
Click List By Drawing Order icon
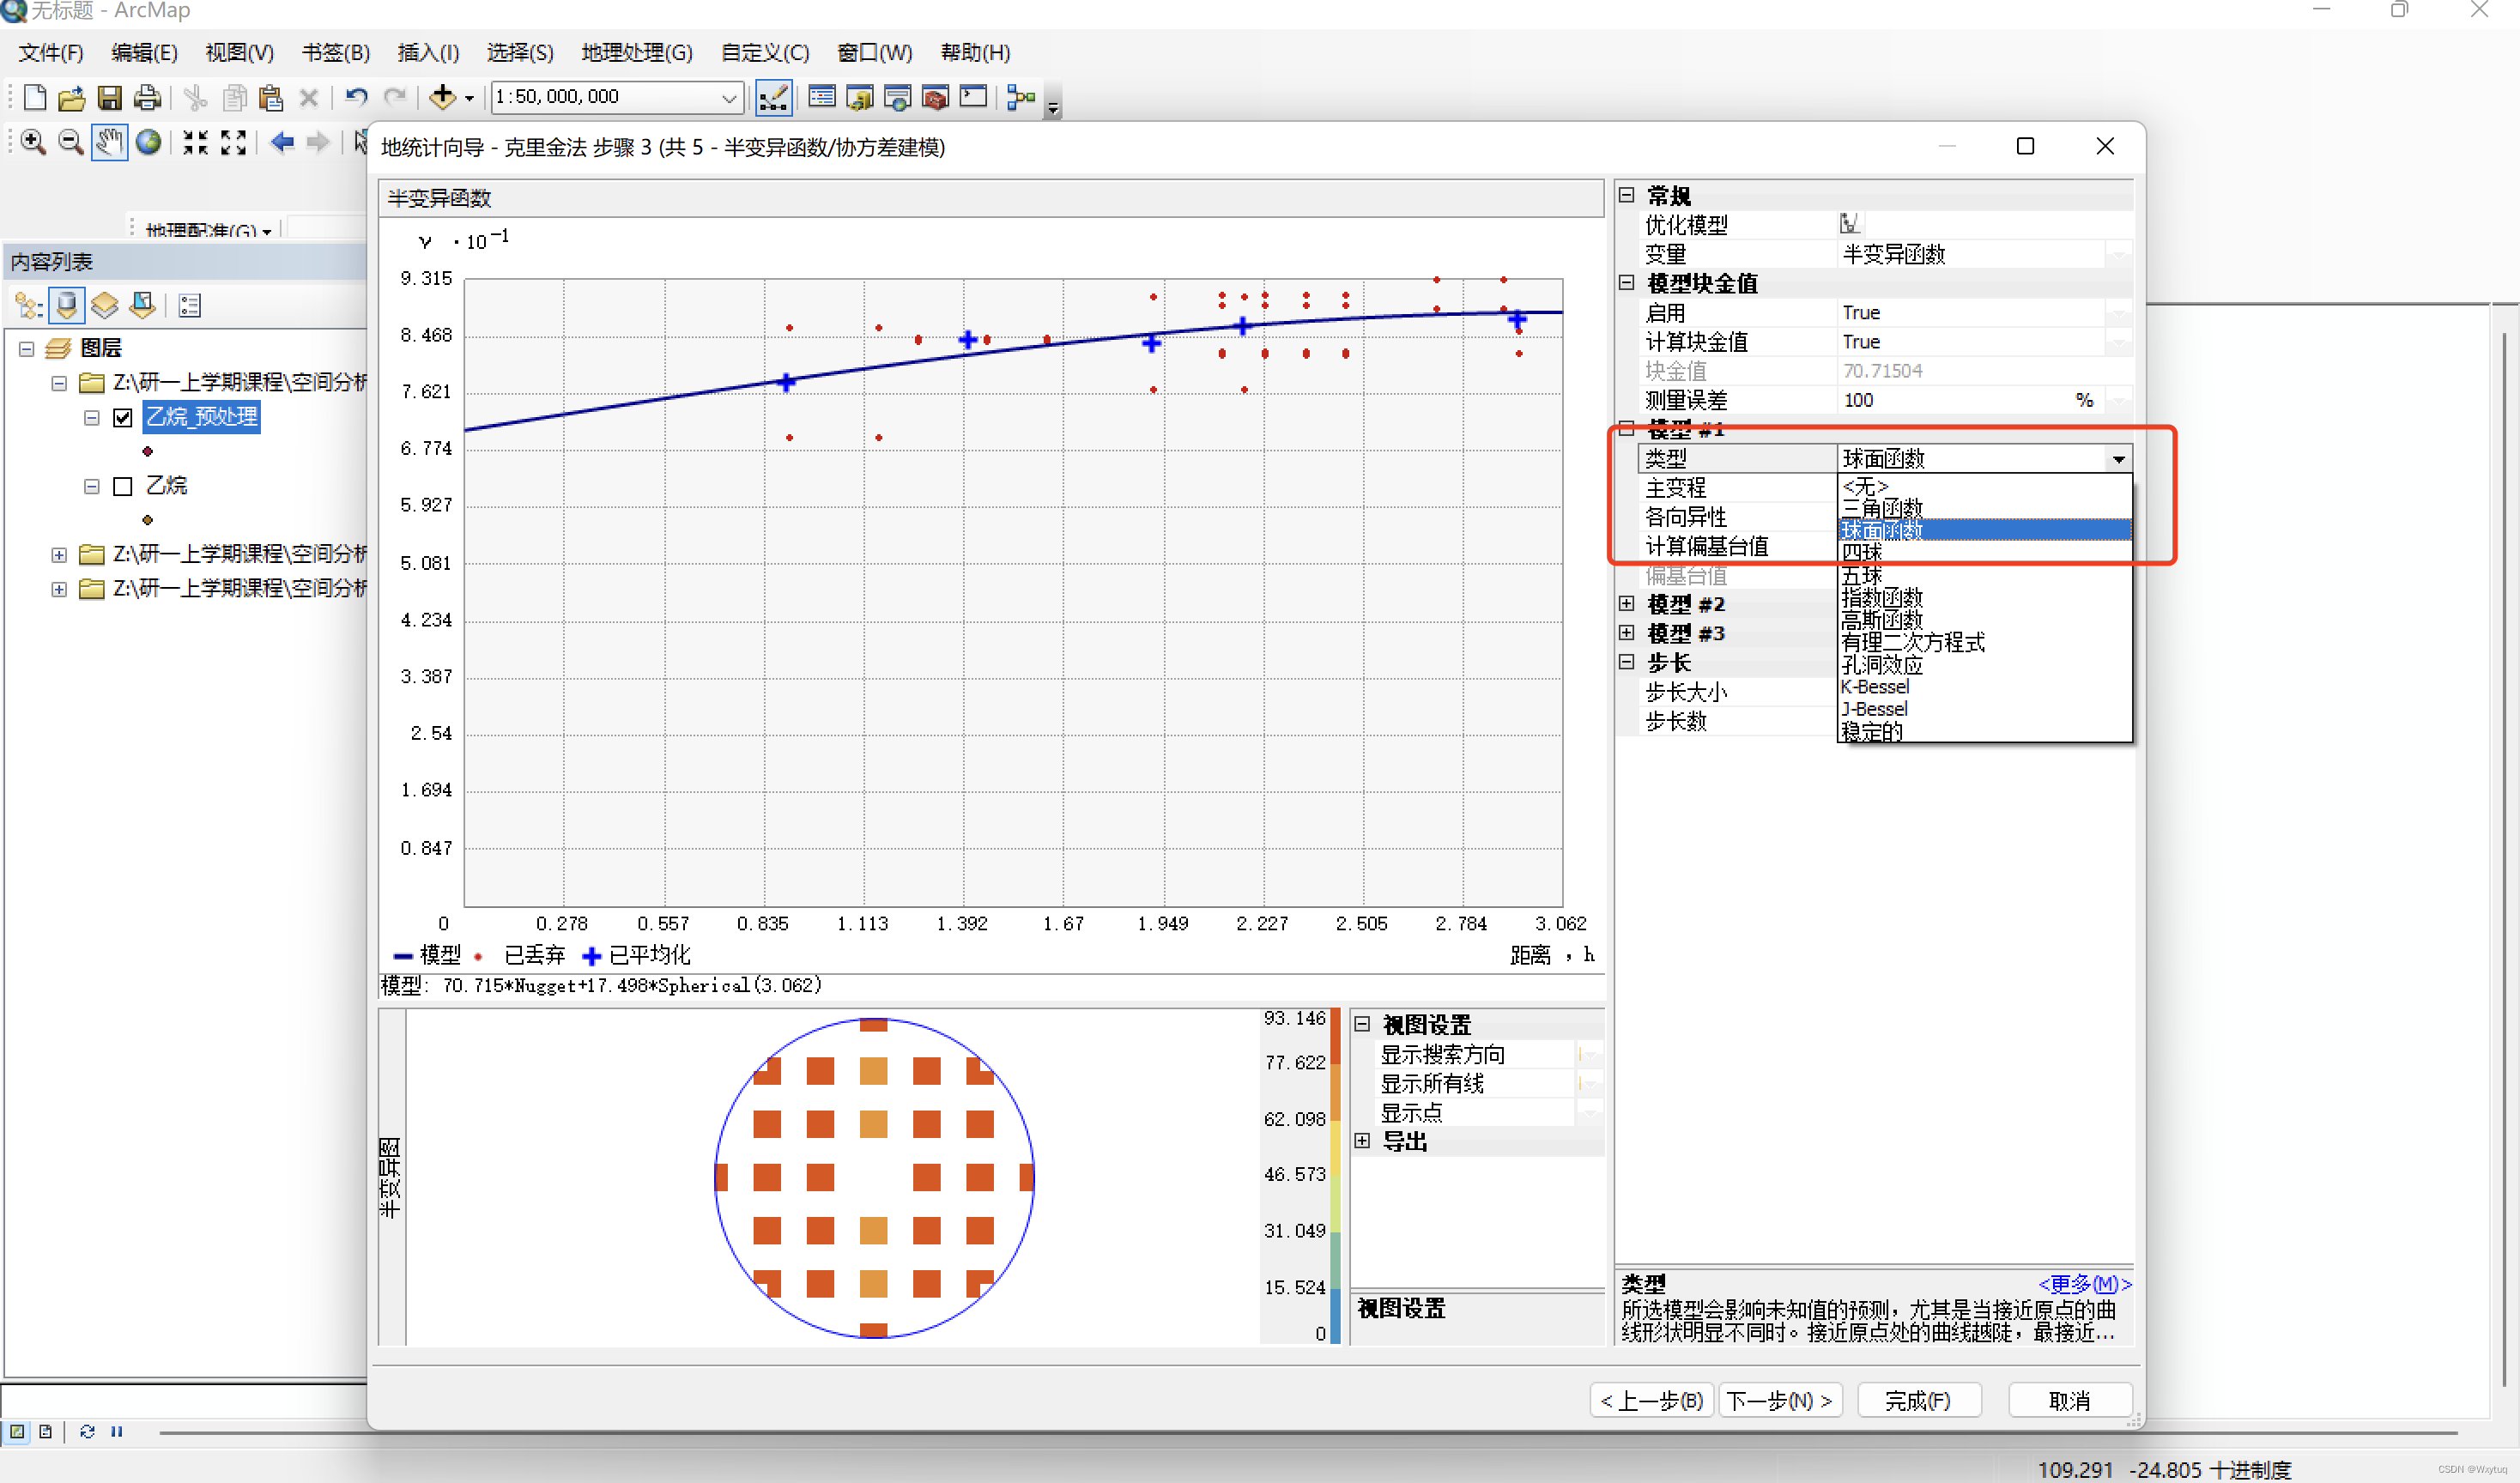pos(29,305)
